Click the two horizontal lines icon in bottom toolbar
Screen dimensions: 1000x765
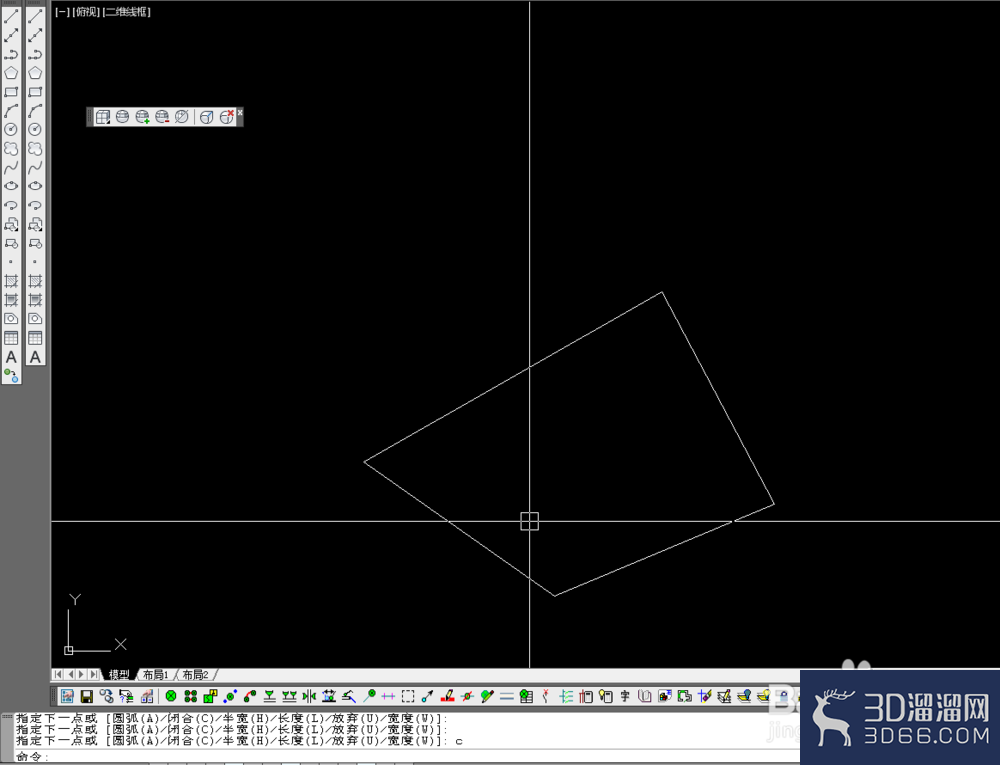pyautogui.click(x=506, y=696)
